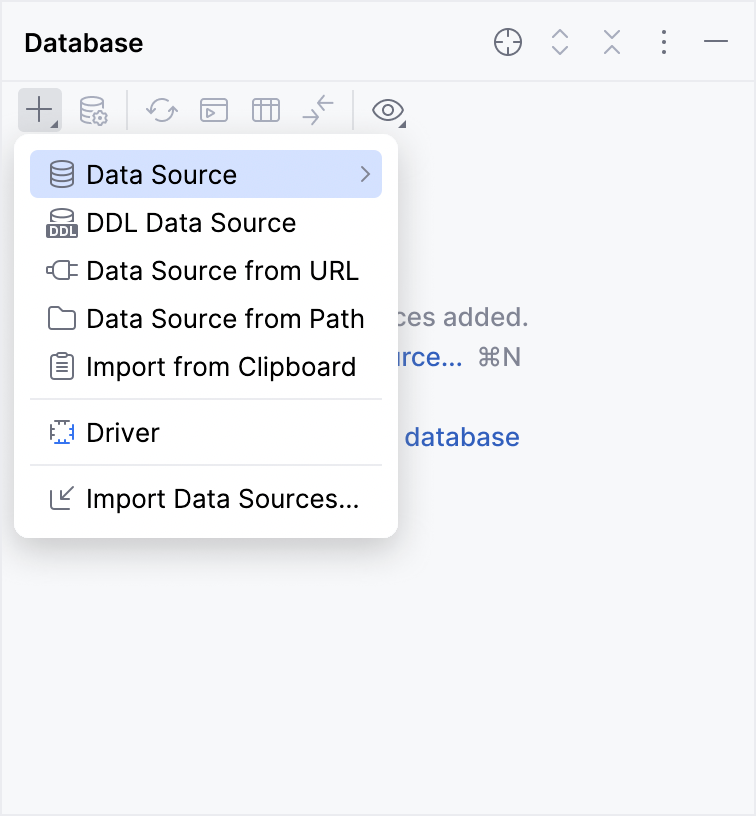Select the Driver menu entry
This screenshot has width=756, height=816.
click(122, 433)
